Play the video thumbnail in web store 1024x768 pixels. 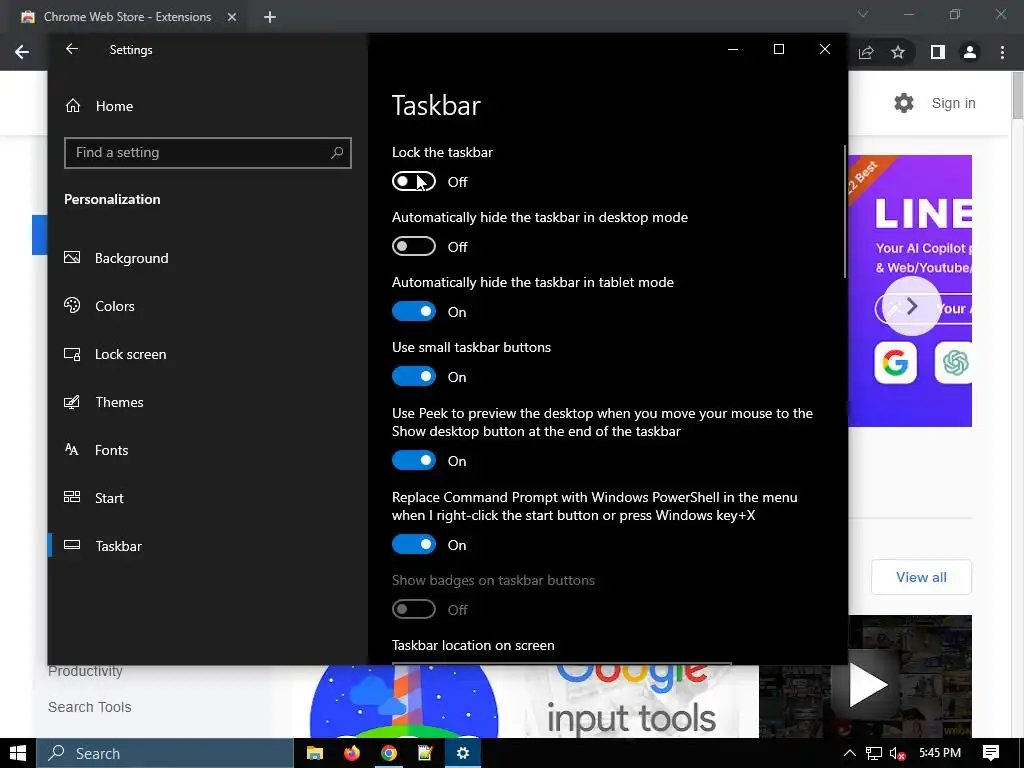coord(868,685)
